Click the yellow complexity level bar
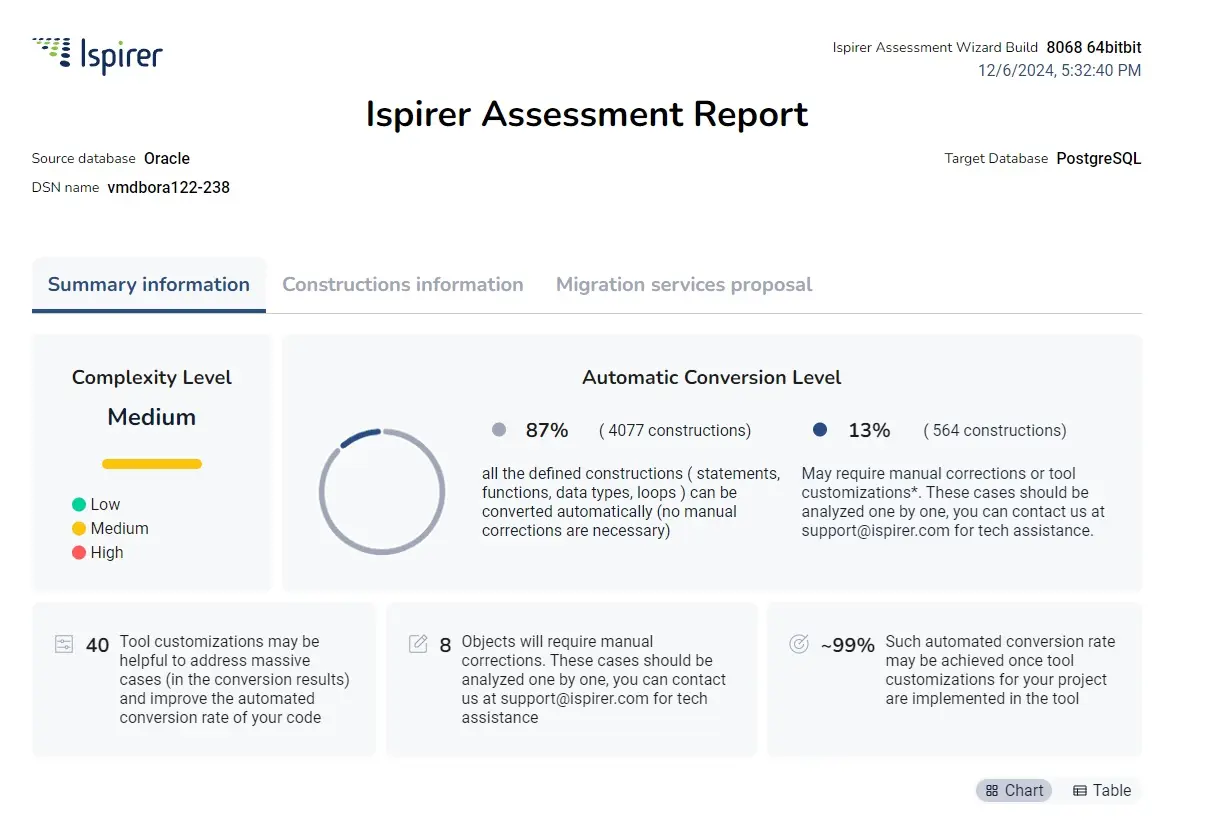The image size is (1206, 822). pyautogui.click(x=152, y=464)
